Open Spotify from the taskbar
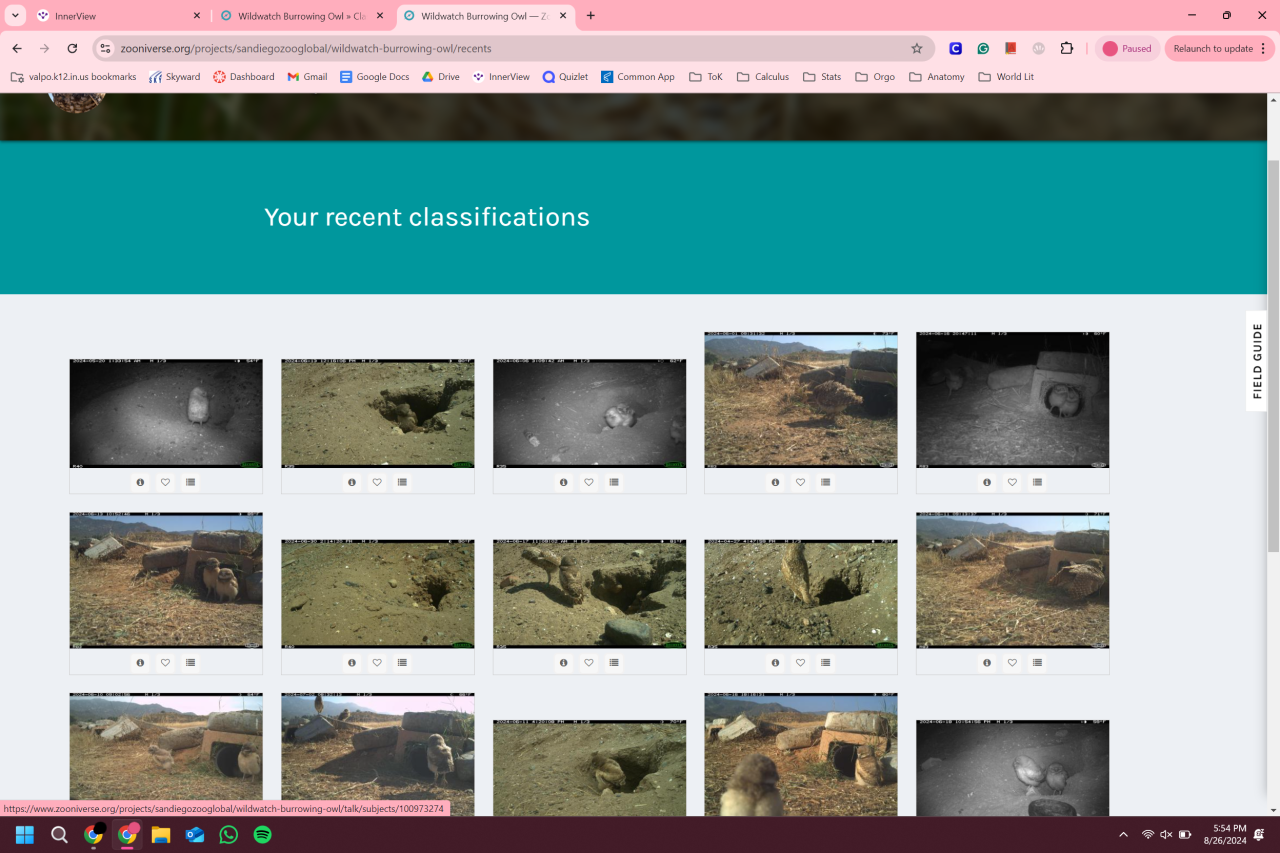The width and height of the screenshot is (1280, 853). [262, 834]
